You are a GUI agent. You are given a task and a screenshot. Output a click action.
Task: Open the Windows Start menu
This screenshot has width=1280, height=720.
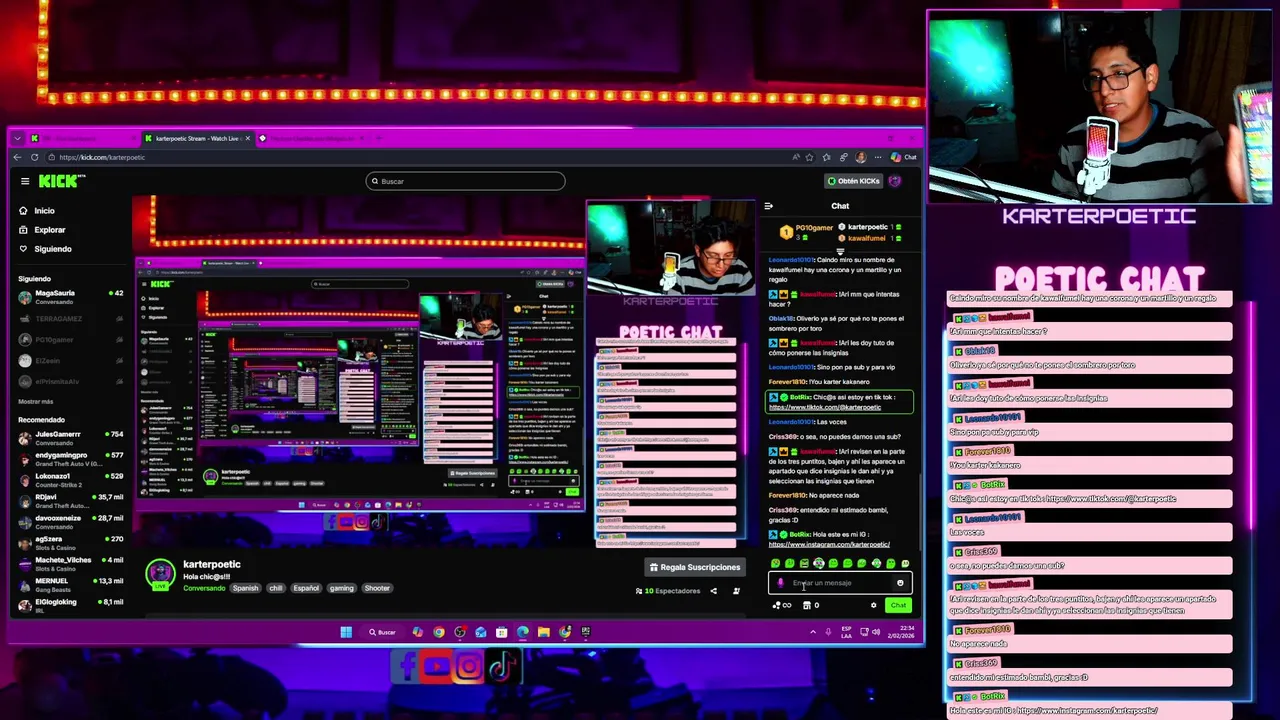pos(346,632)
